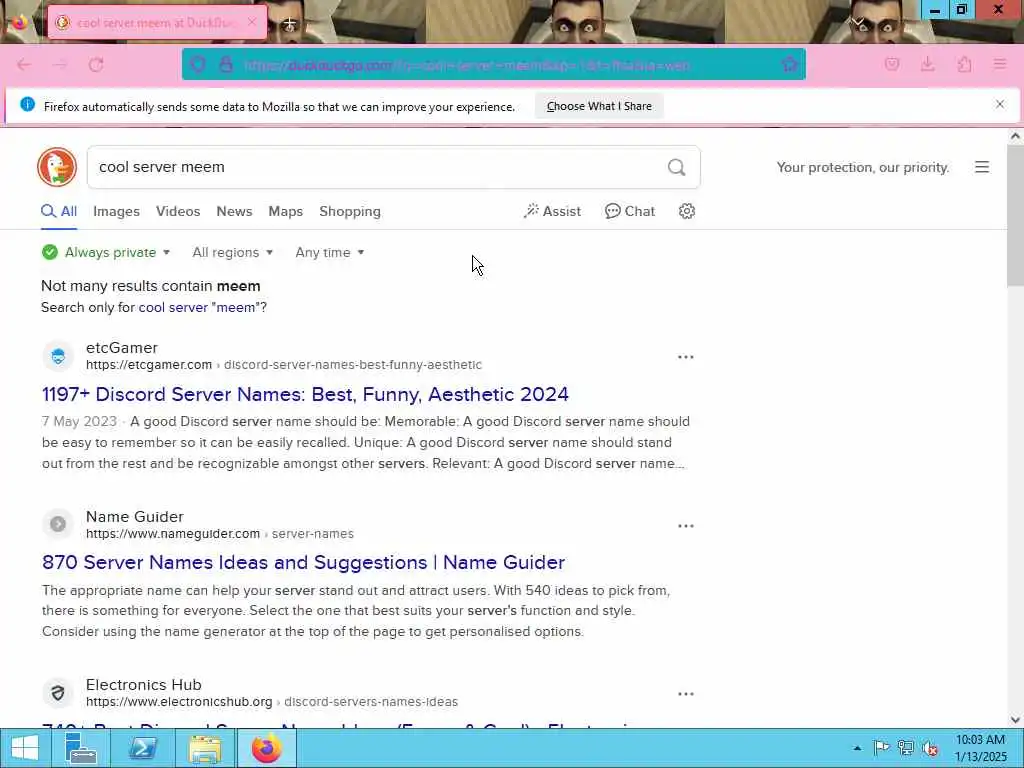This screenshot has height=768, width=1024.
Task: Switch to Maps tab
Action: [x=285, y=212]
